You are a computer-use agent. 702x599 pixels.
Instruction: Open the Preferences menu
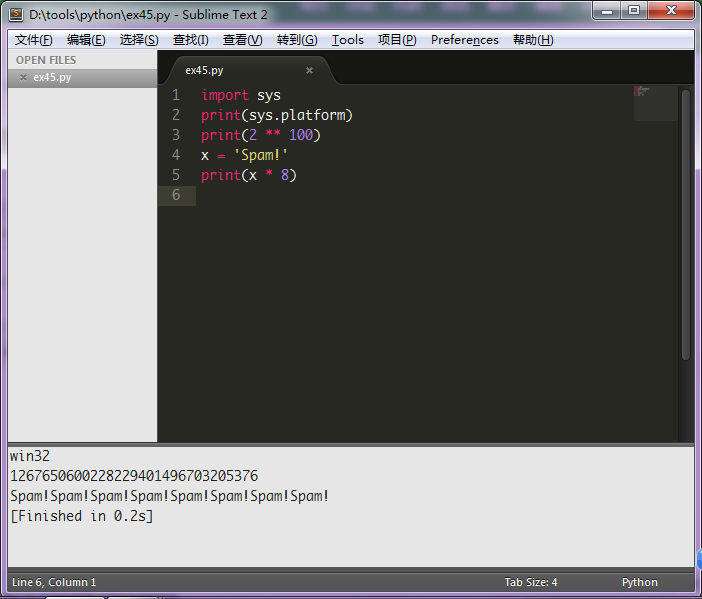[x=464, y=40]
